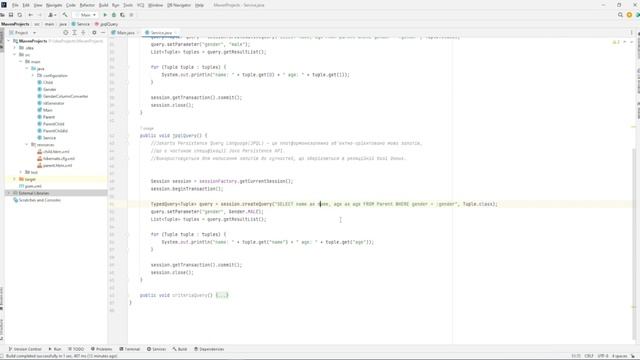640x360 pixels.
Task: Open the Run tool window
Action: (x=55, y=349)
